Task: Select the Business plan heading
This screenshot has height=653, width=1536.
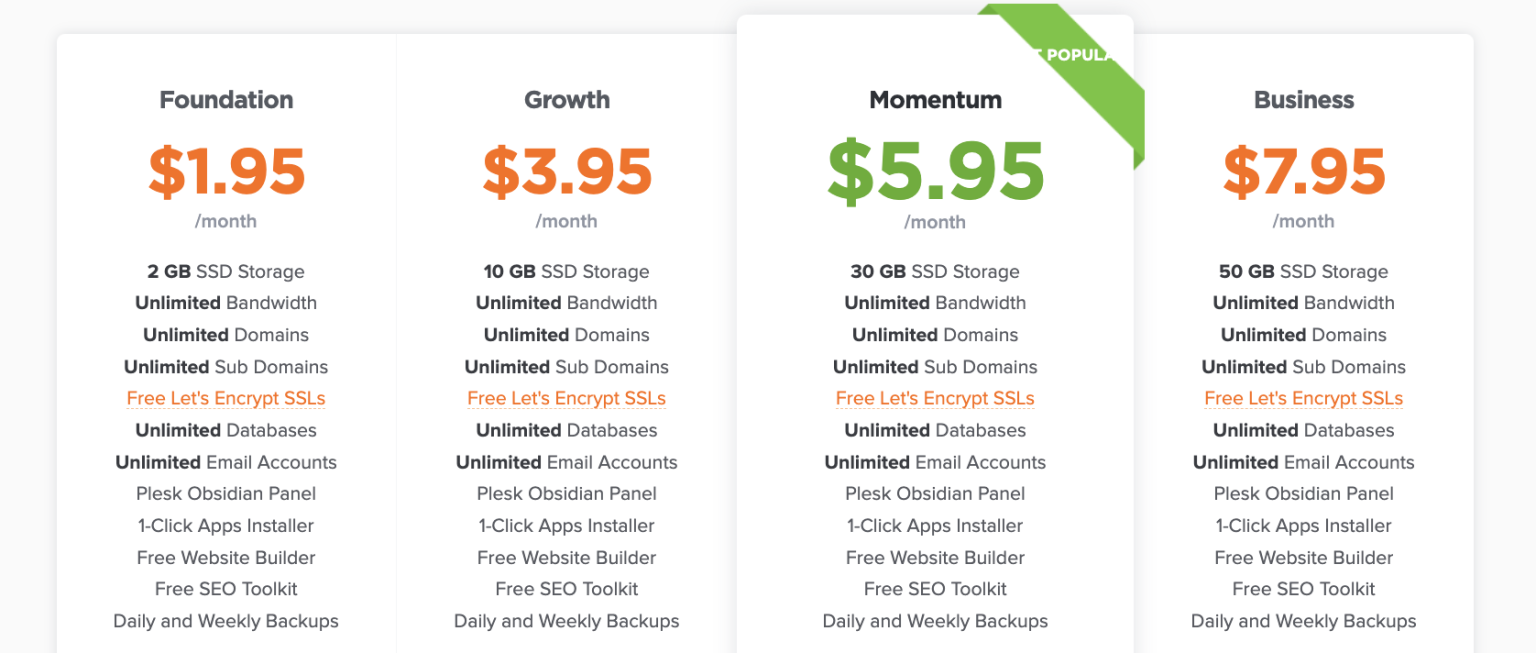Action: (1304, 100)
